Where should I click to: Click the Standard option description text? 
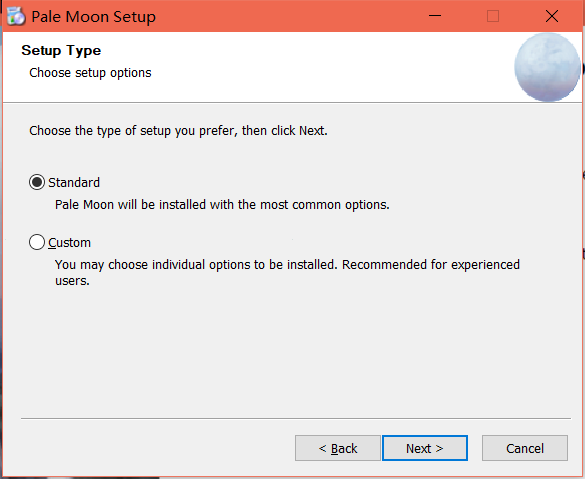(x=222, y=205)
